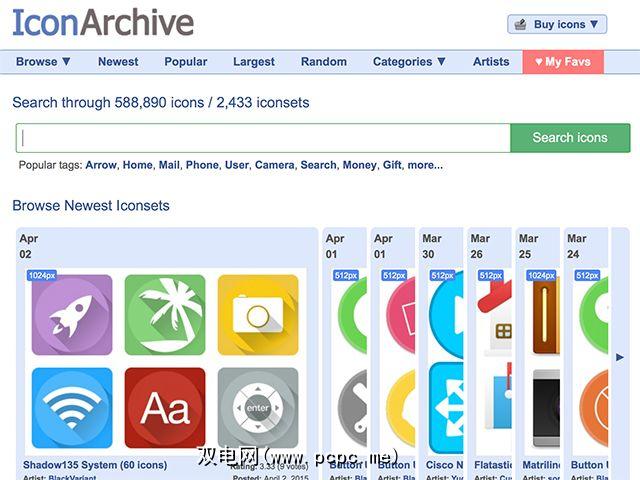Click the basket icon beside Buy icons
The height and width of the screenshot is (480, 640).
point(520,24)
